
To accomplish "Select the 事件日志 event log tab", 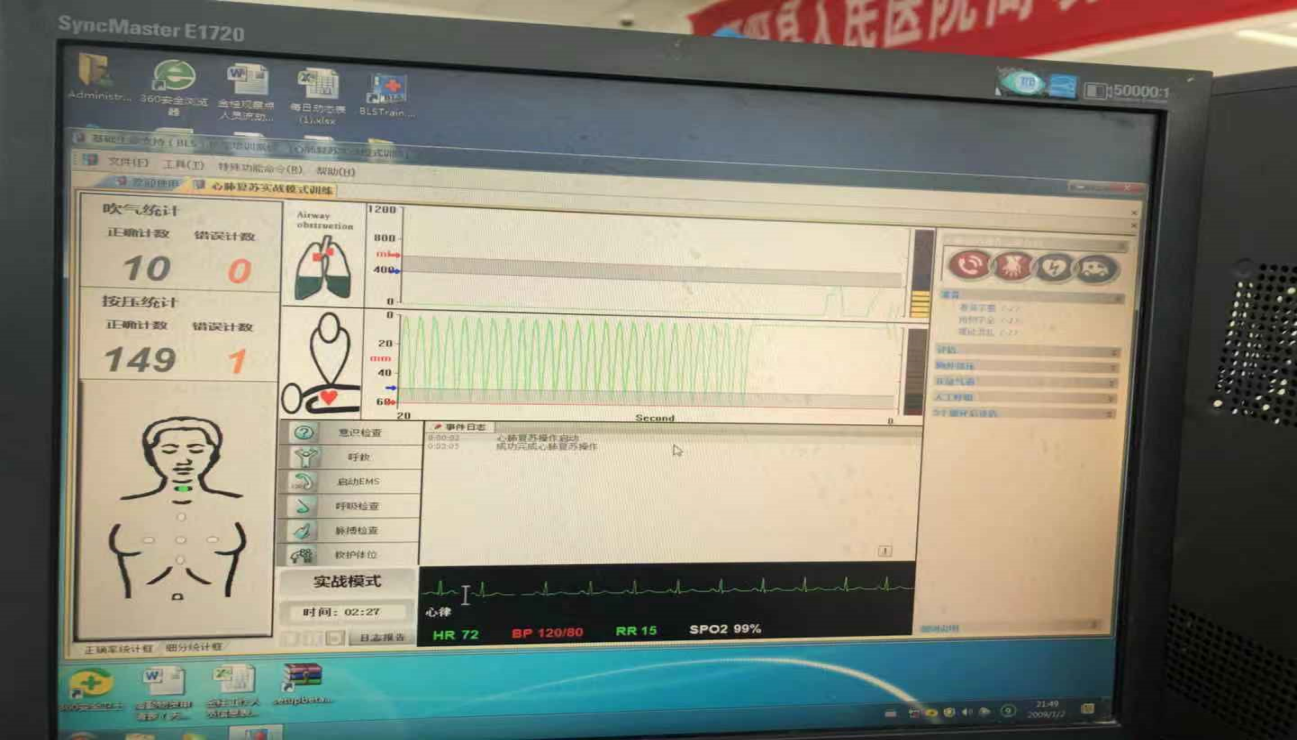I will [461, 427].
